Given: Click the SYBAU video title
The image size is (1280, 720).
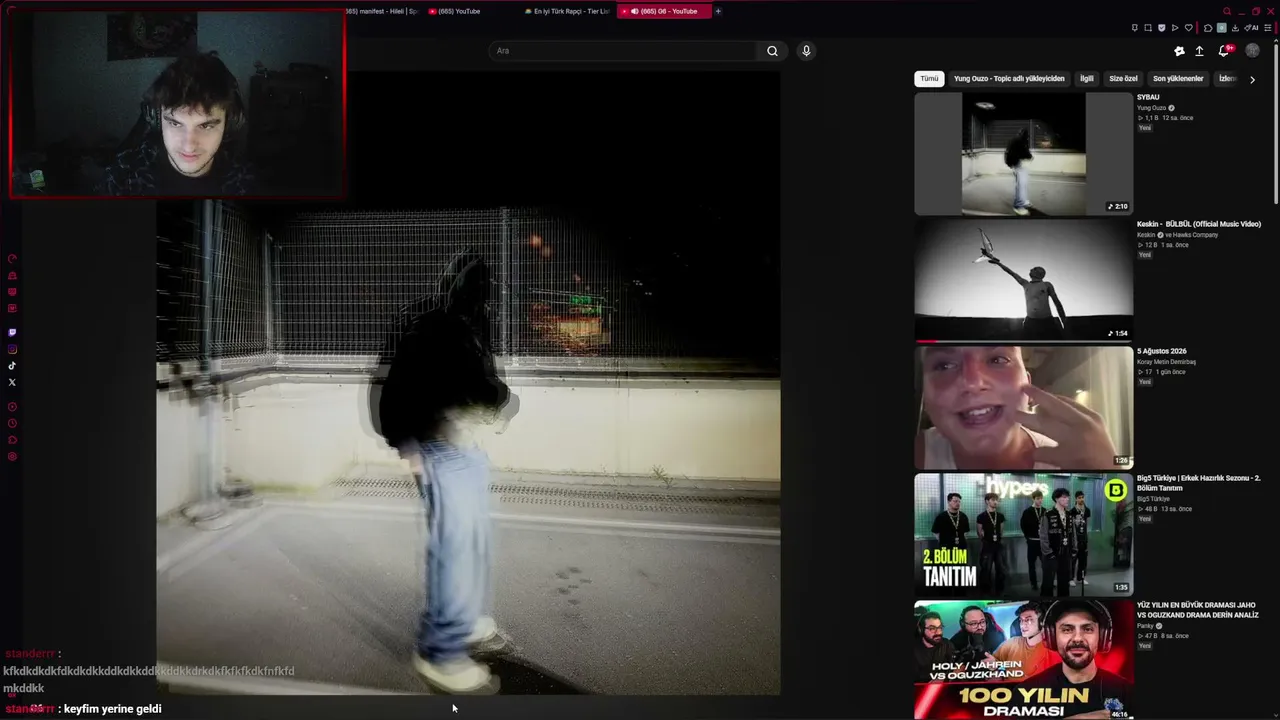Looking at the screenshot, I should coord(1148,97).
